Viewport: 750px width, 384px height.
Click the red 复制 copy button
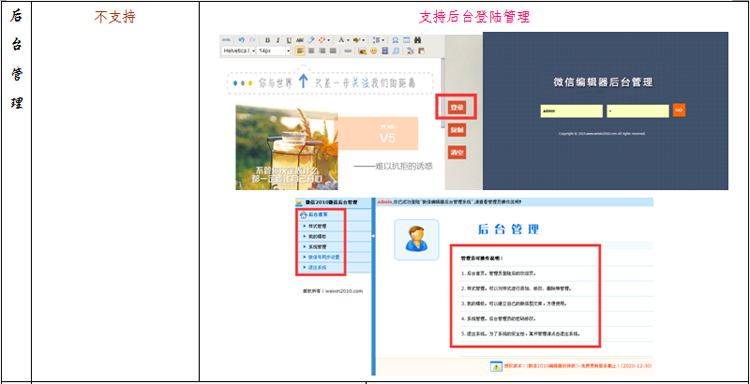[457, 130]
